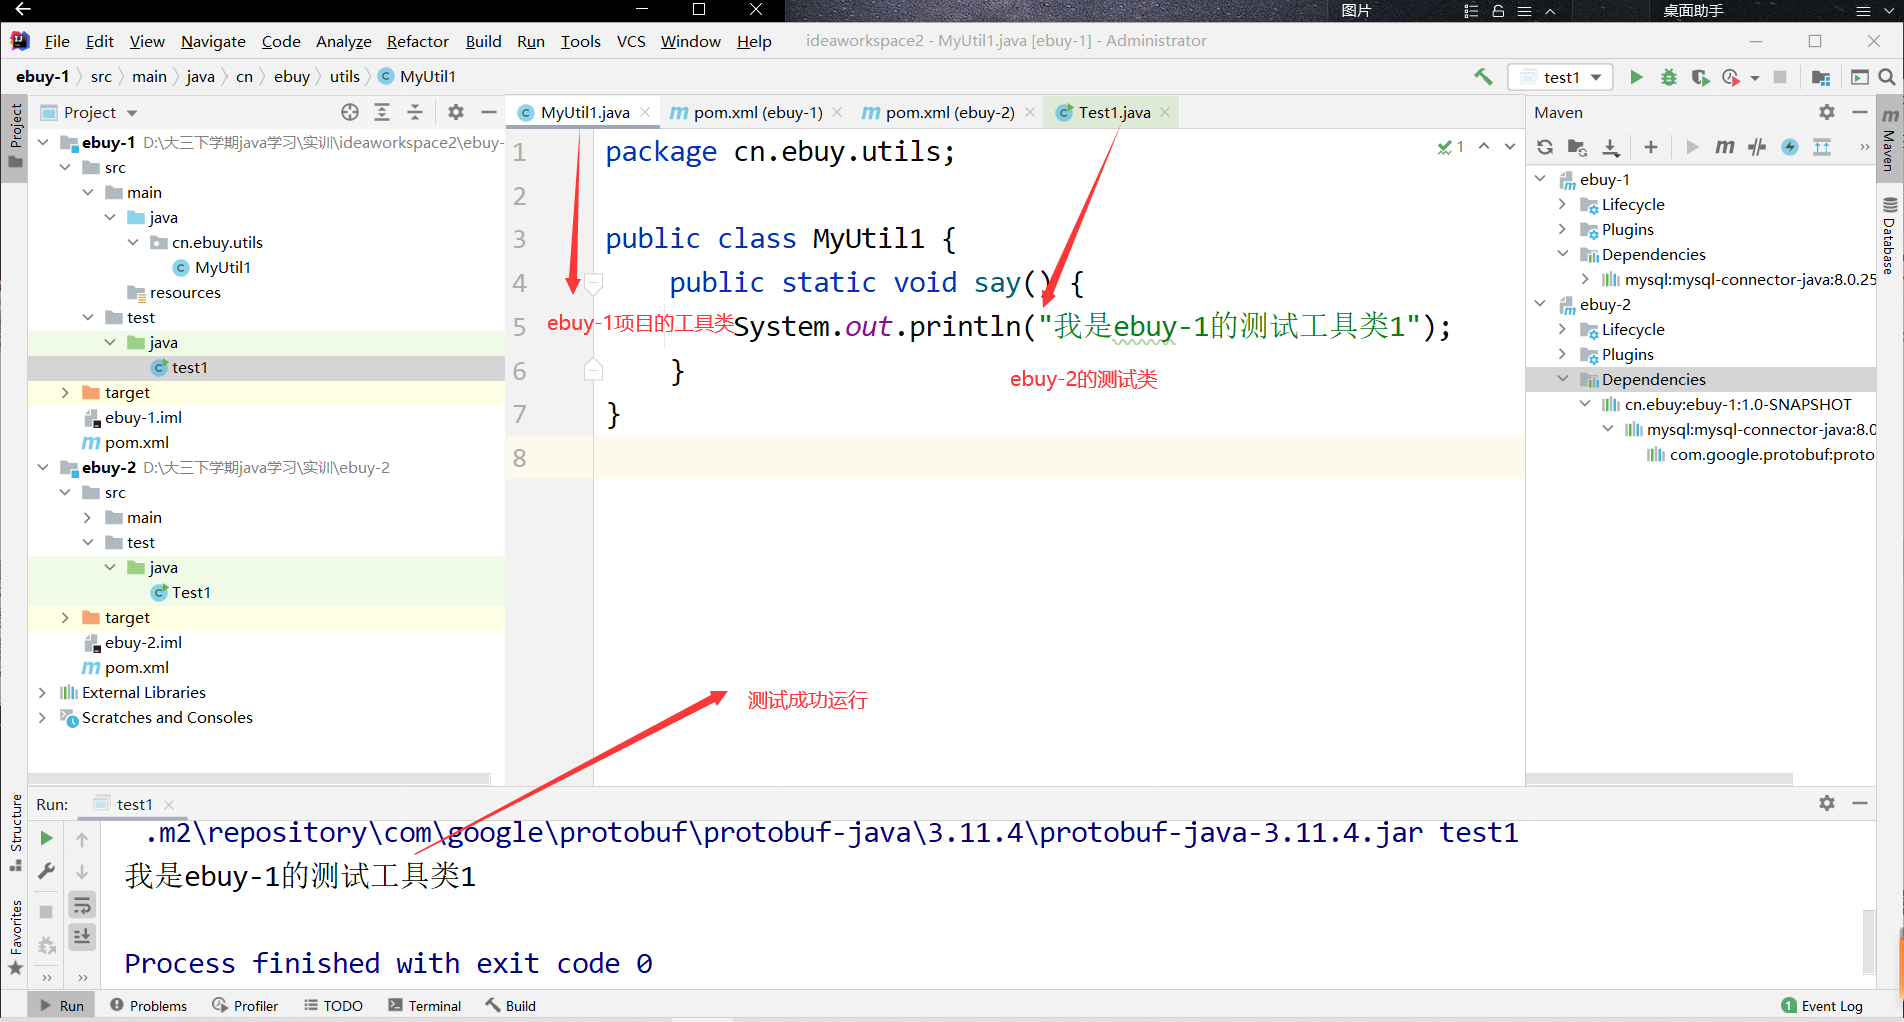Screen dimensions: 1904x1022
Task: Open Run panel gear settings
Action: tap(1827, 803)
